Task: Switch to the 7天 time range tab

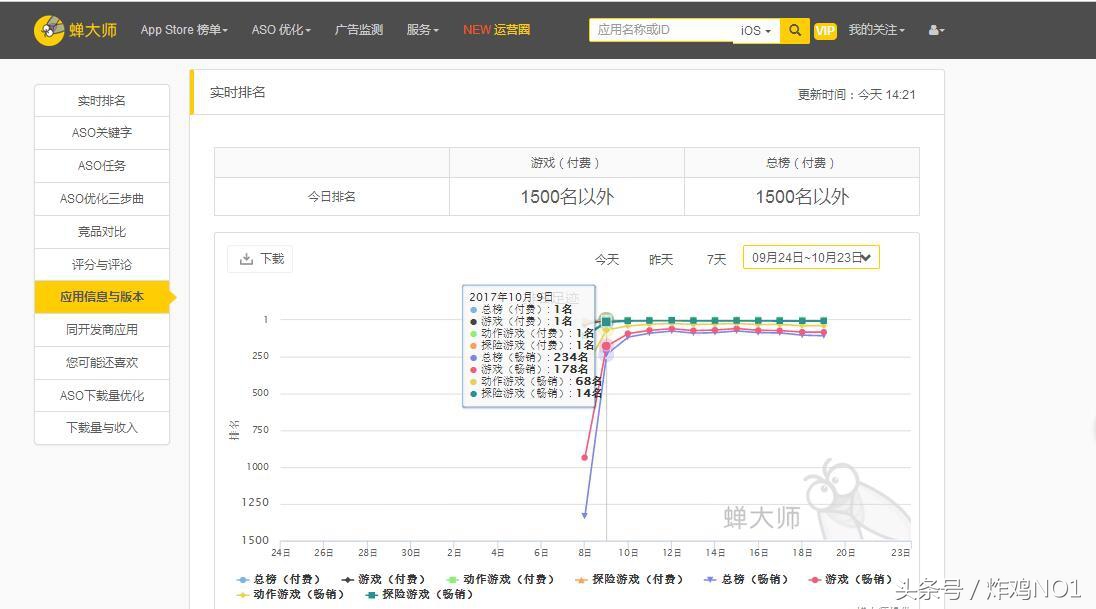Action: pyautogui.click(x=715, y=258)
